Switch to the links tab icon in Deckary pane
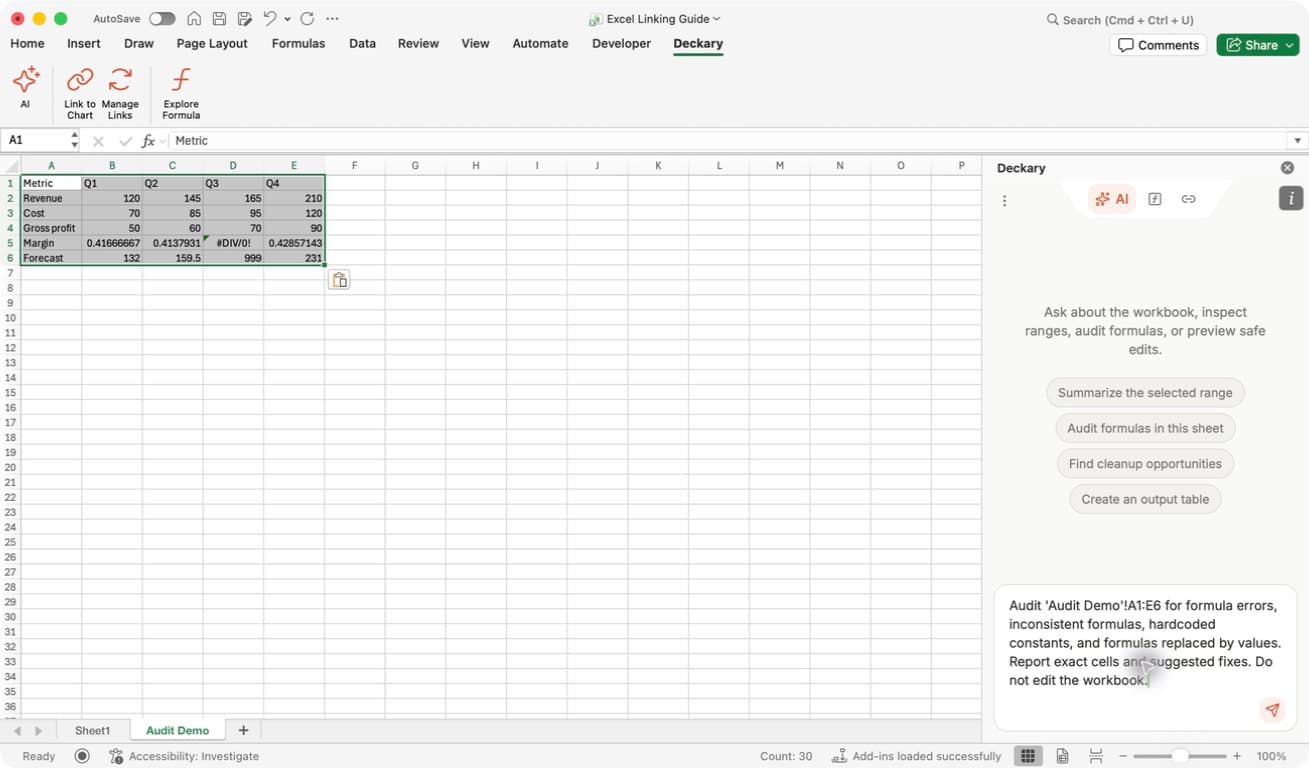Viewport: 1309px width, 768px height. pos(1188,199)
